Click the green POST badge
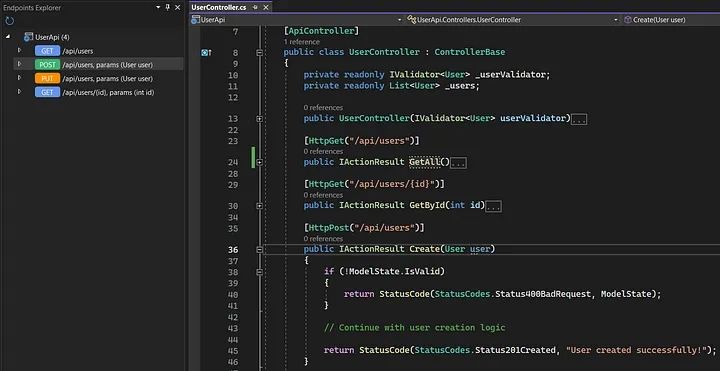The width and height of the screenshot is (720, 371). point(47,65)
